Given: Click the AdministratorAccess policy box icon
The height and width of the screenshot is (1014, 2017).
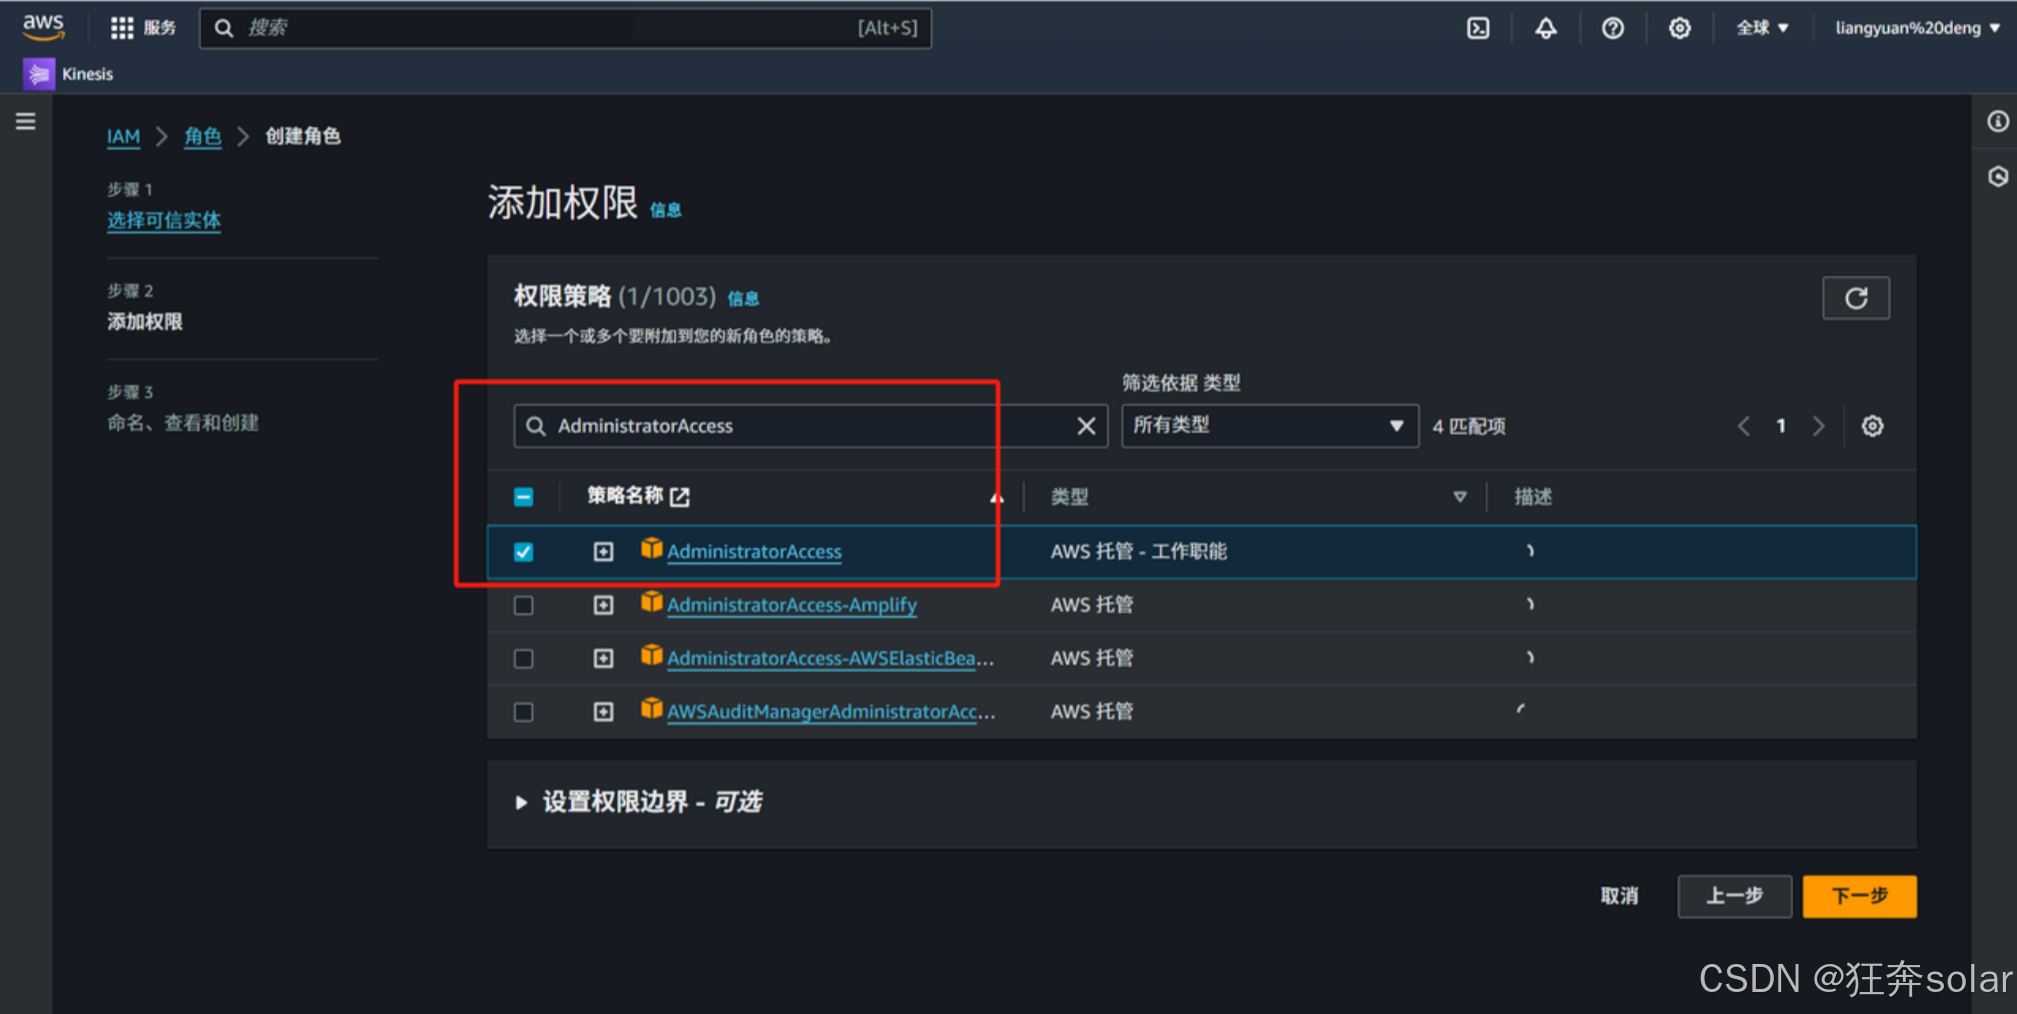Looking at the screenshot, I should point(652,548).
